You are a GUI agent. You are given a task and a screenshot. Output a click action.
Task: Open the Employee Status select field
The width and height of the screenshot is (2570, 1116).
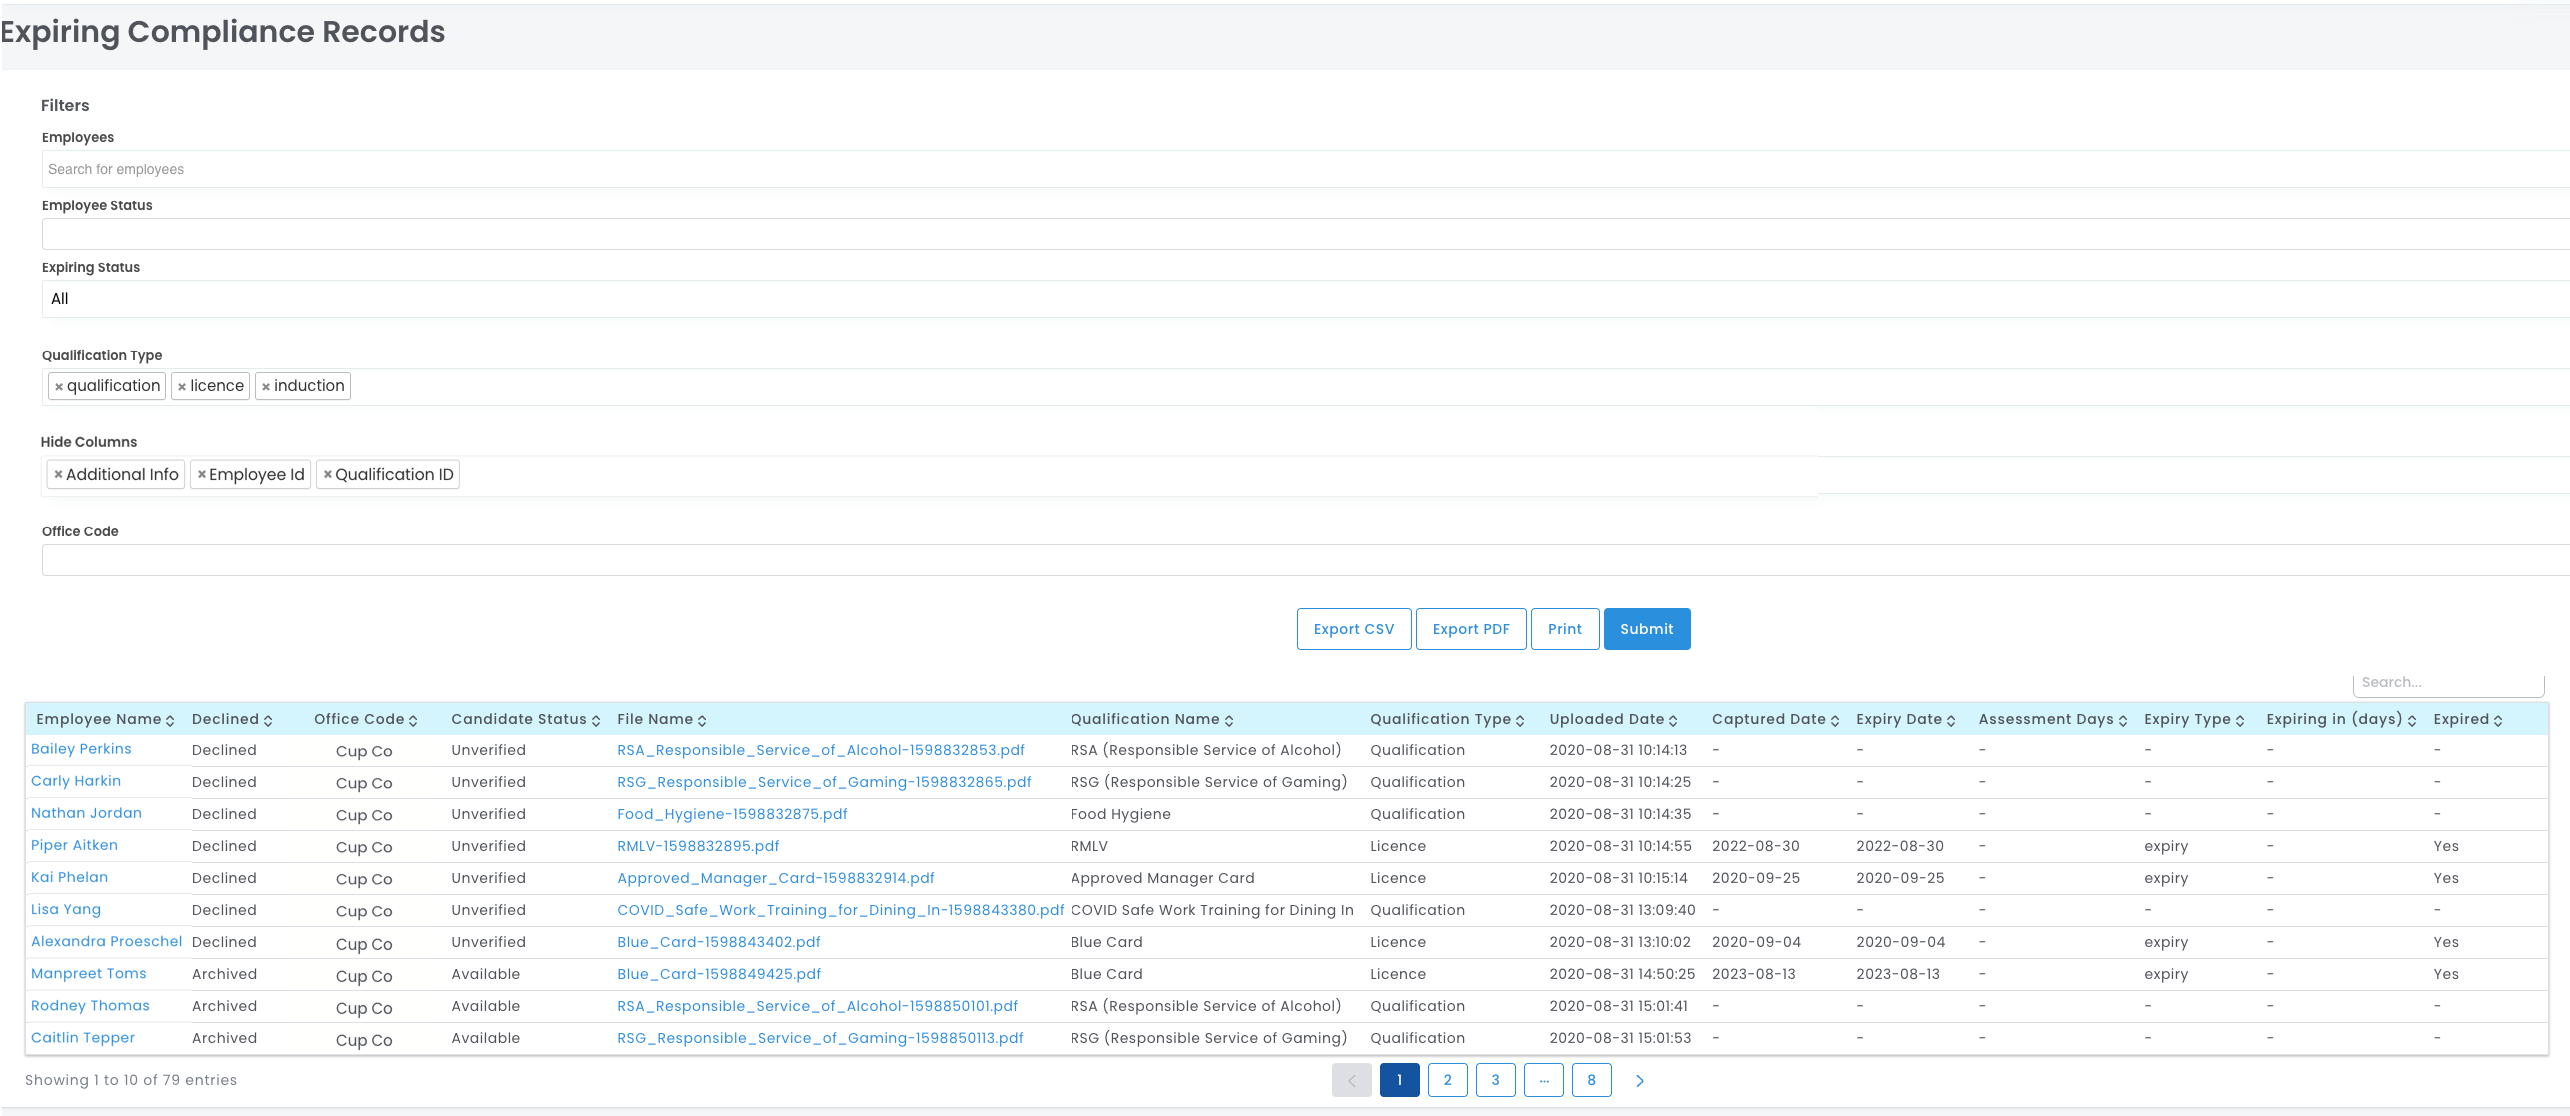(1300, 235)
